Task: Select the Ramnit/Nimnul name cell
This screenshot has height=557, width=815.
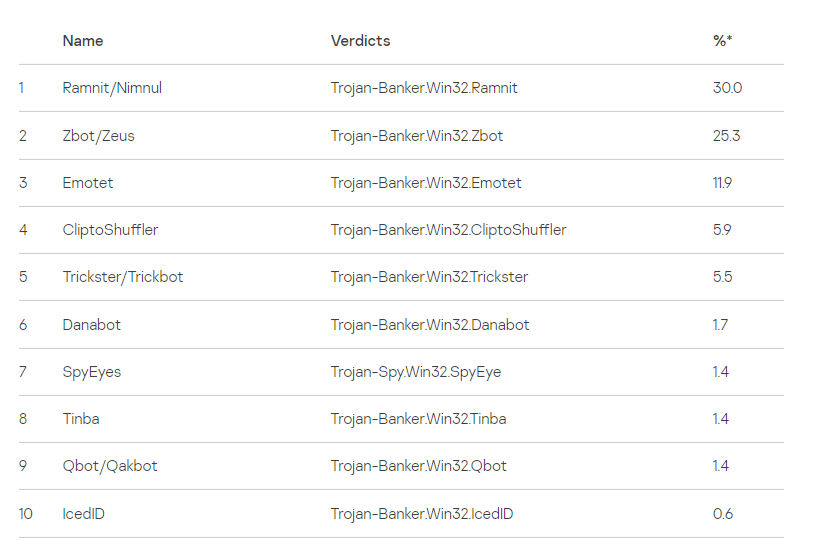Action: [x=112, y=88]
